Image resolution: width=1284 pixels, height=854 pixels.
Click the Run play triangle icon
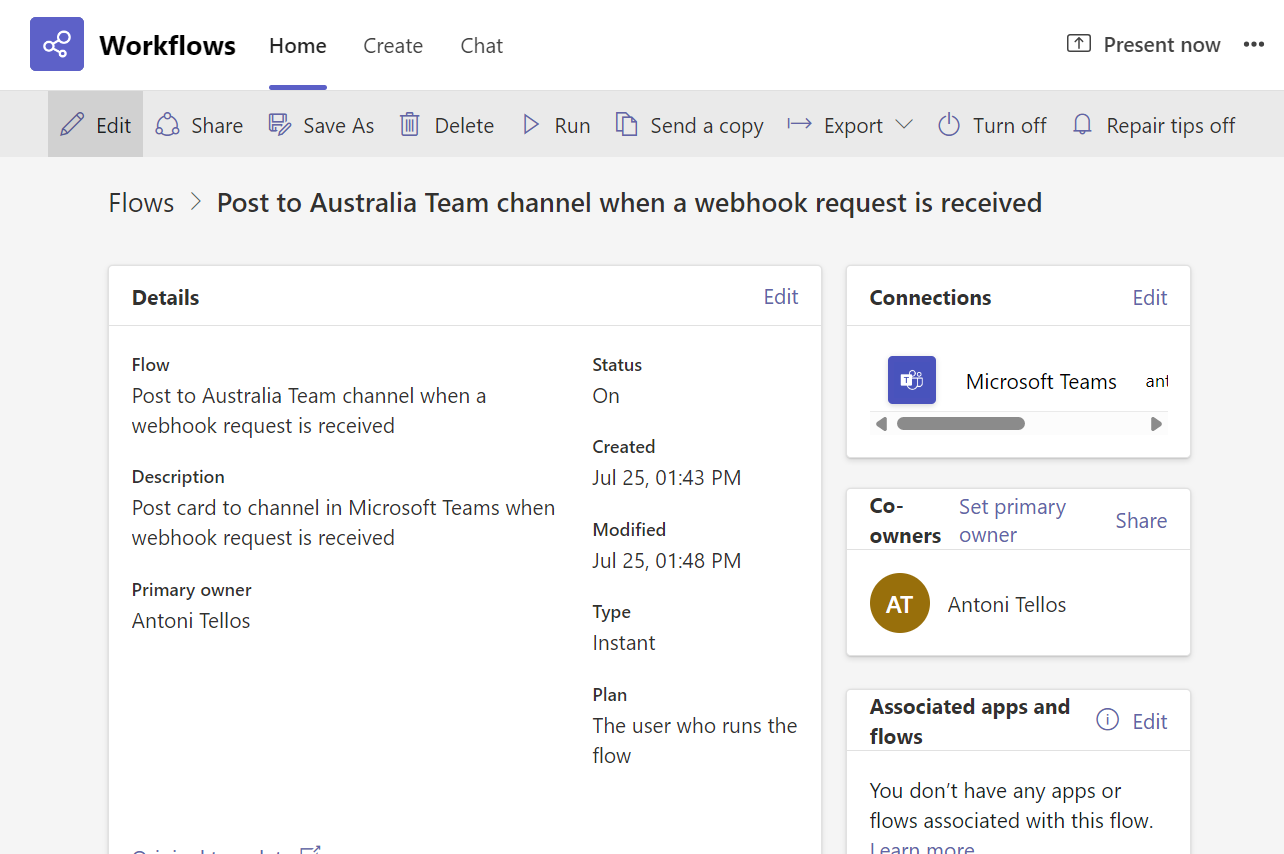coord(531,124)
